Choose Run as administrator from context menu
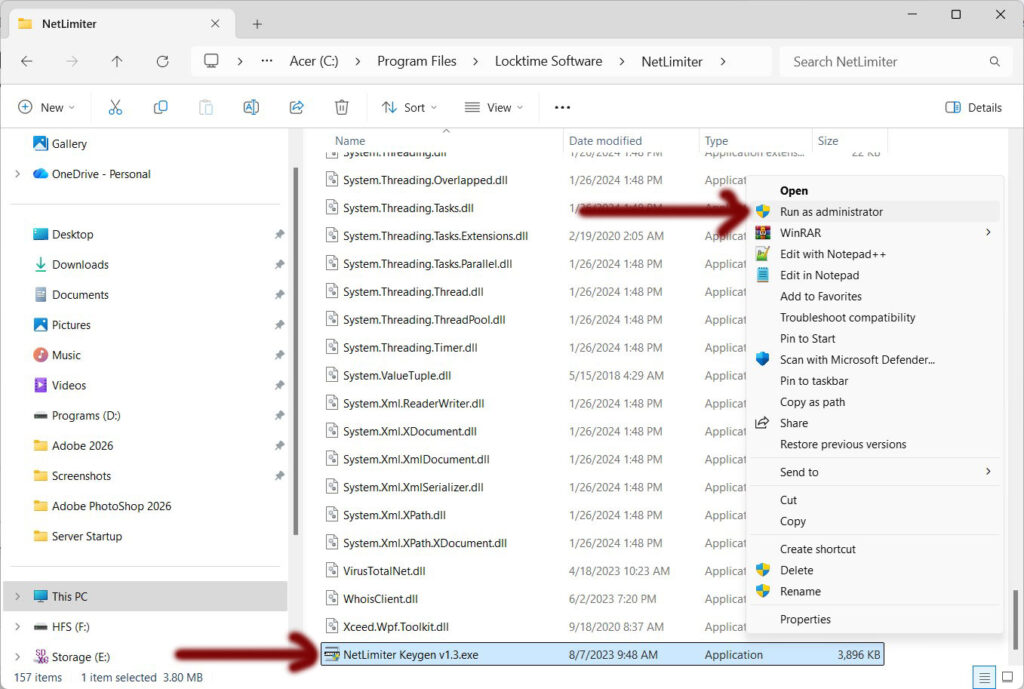 click(x=831, y=212)
